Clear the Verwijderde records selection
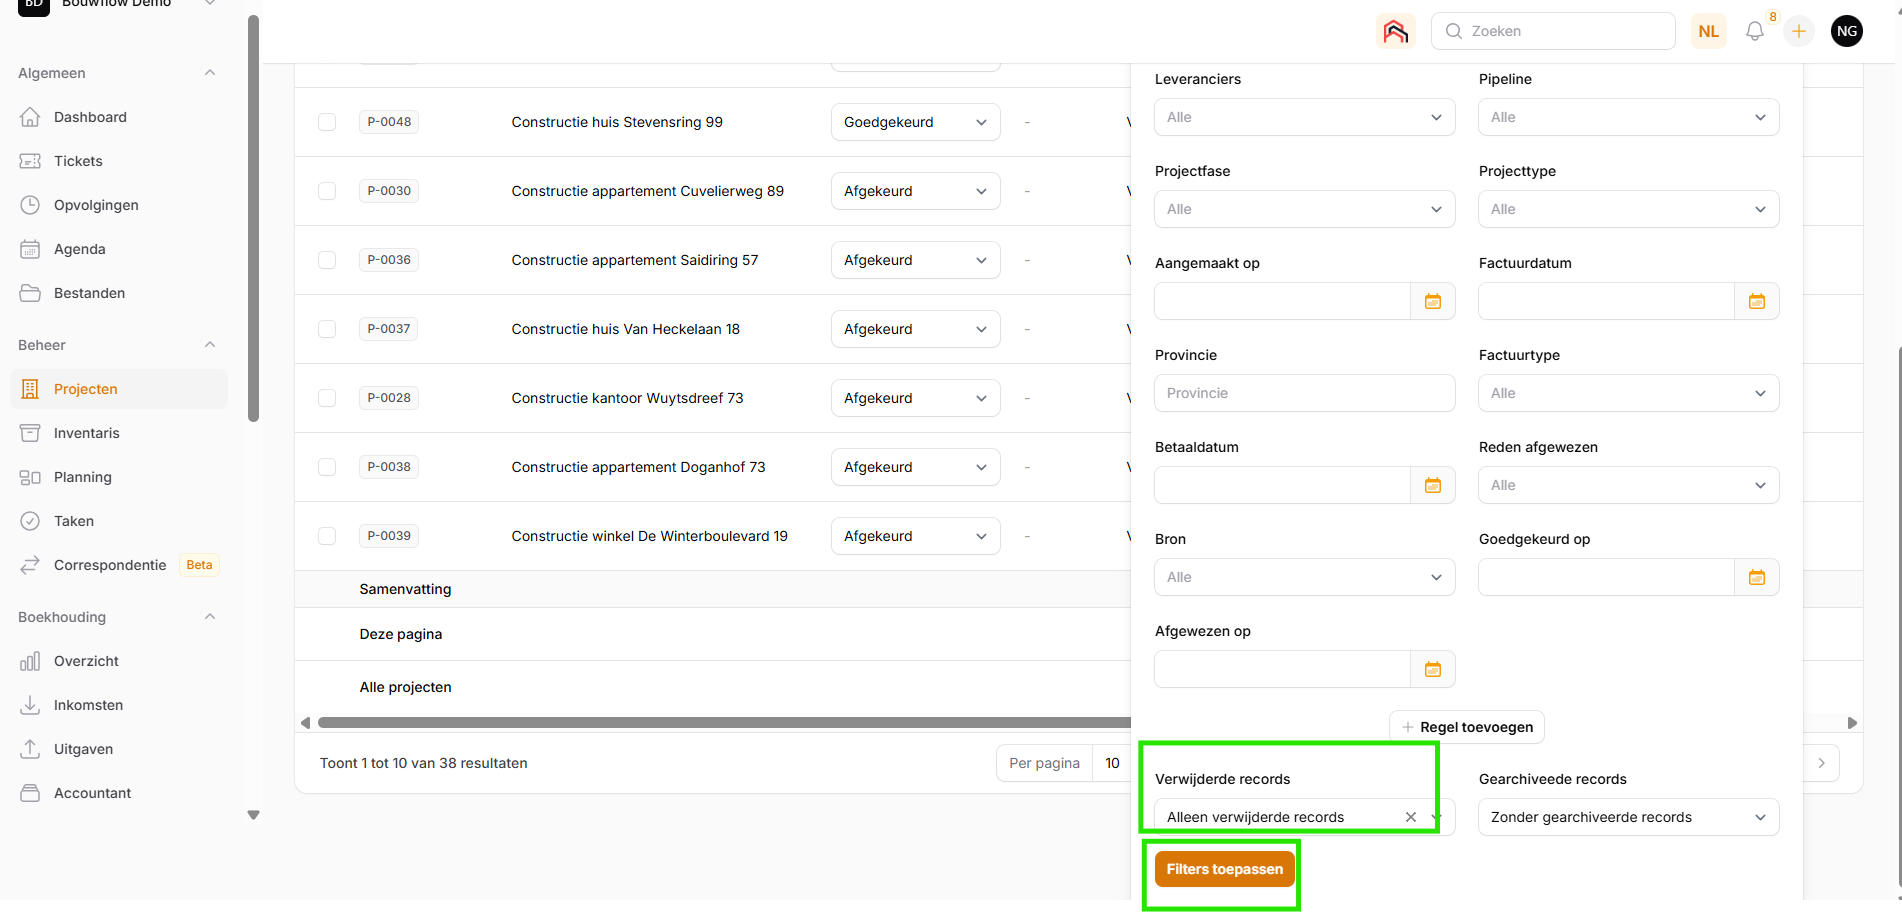Viewport: 1902px width, 912px height. coord(1410,817)
